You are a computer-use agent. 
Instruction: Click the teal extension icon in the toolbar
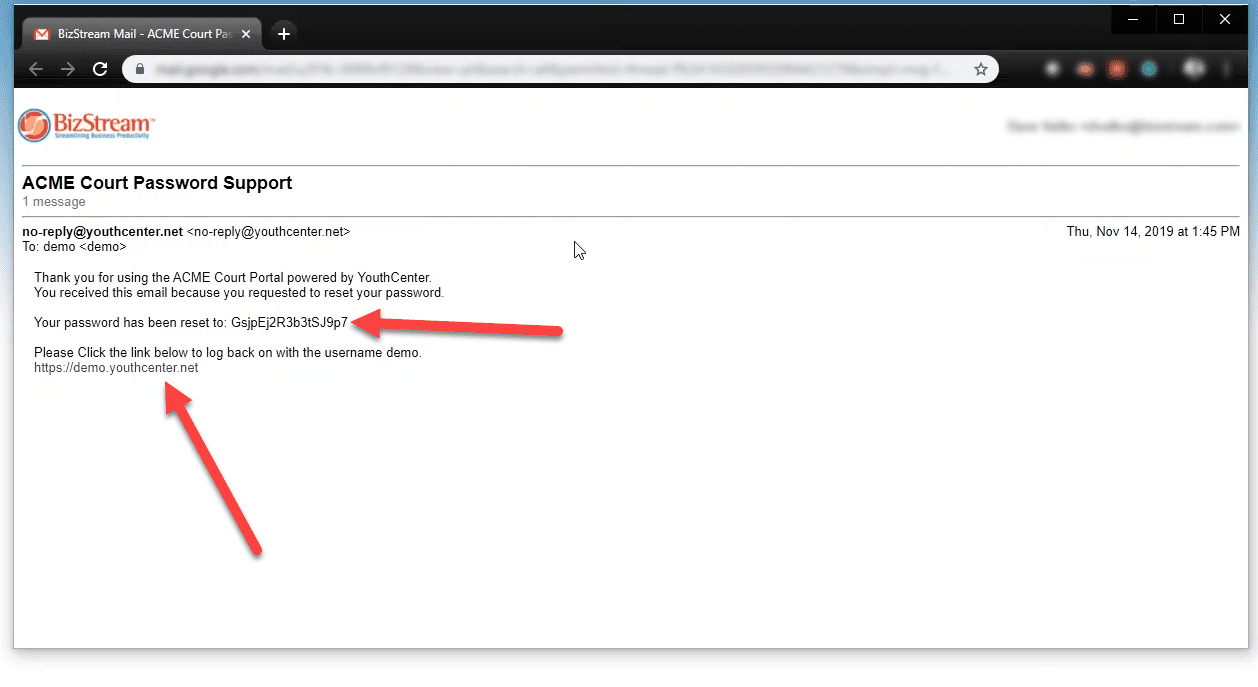point(1148,69)
